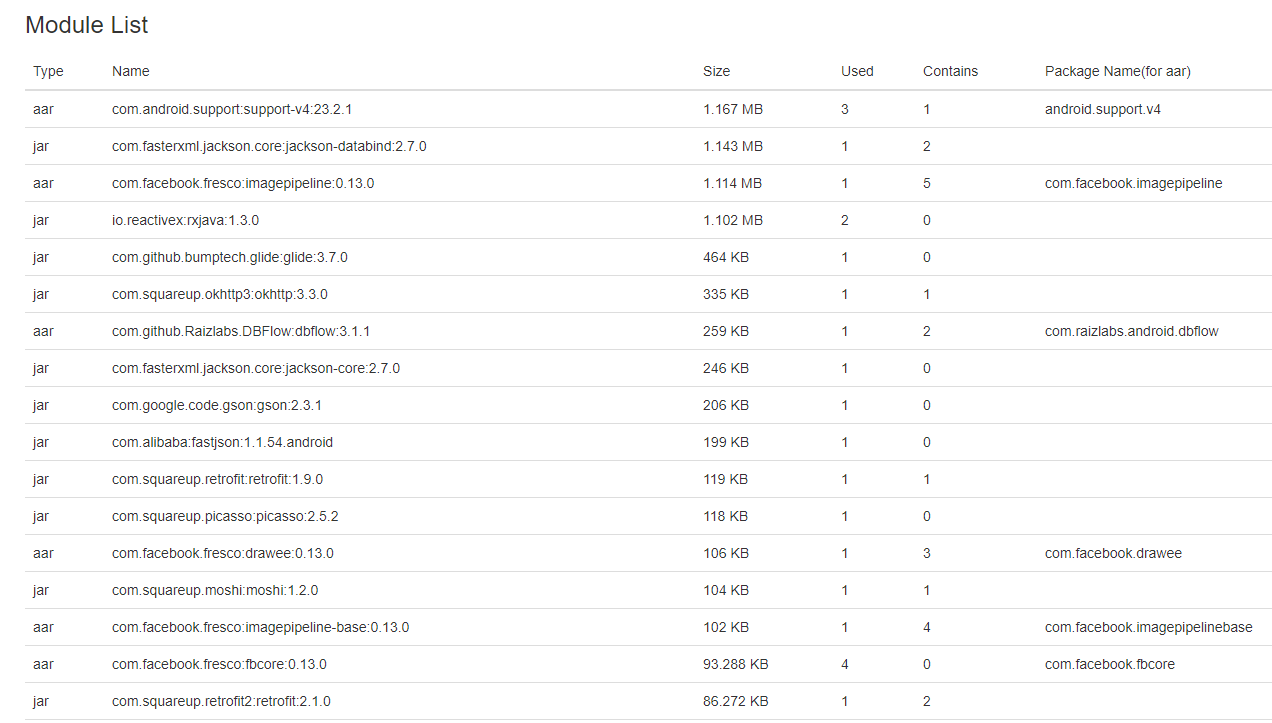The image size is (1272, 723).
Task: Select io.reactivex:rxjava:1.3.0 module name
Action: coord(185,220)
